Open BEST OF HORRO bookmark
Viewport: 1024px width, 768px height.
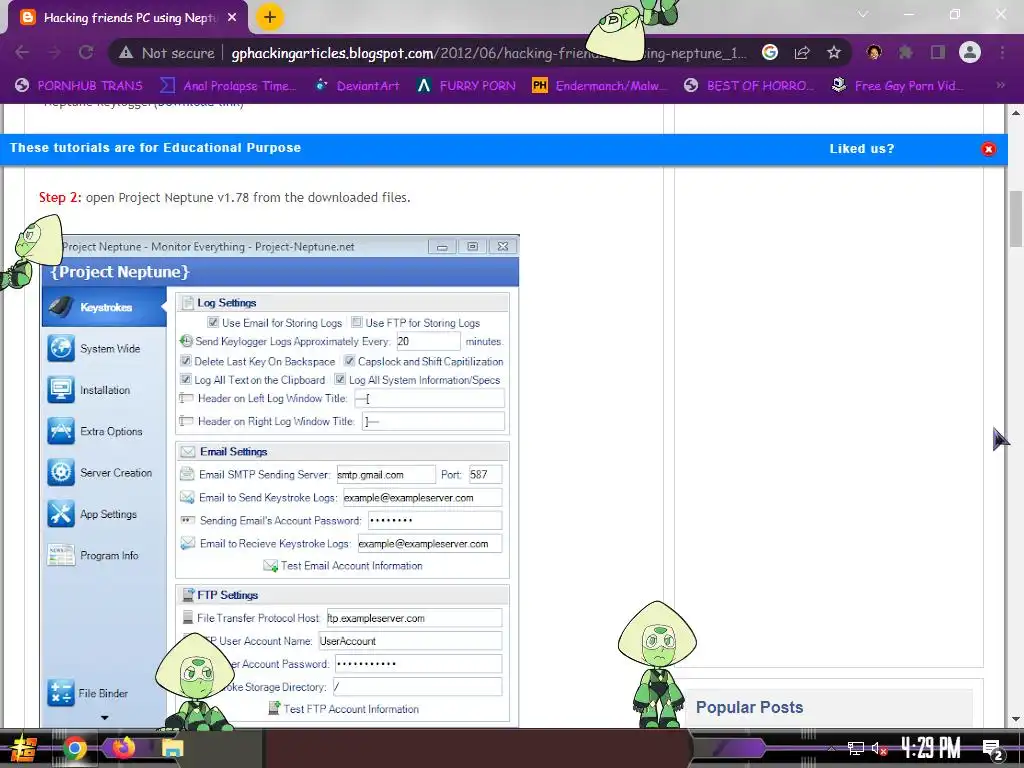pos(749,86)
